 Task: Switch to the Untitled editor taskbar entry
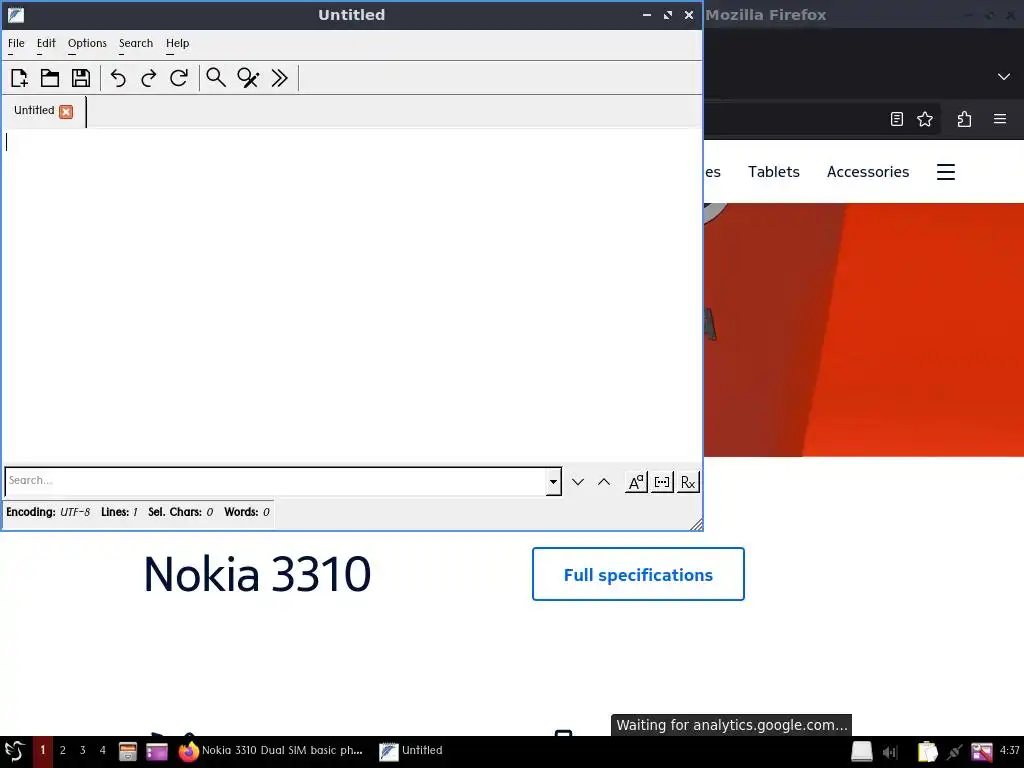pos(411,751)
